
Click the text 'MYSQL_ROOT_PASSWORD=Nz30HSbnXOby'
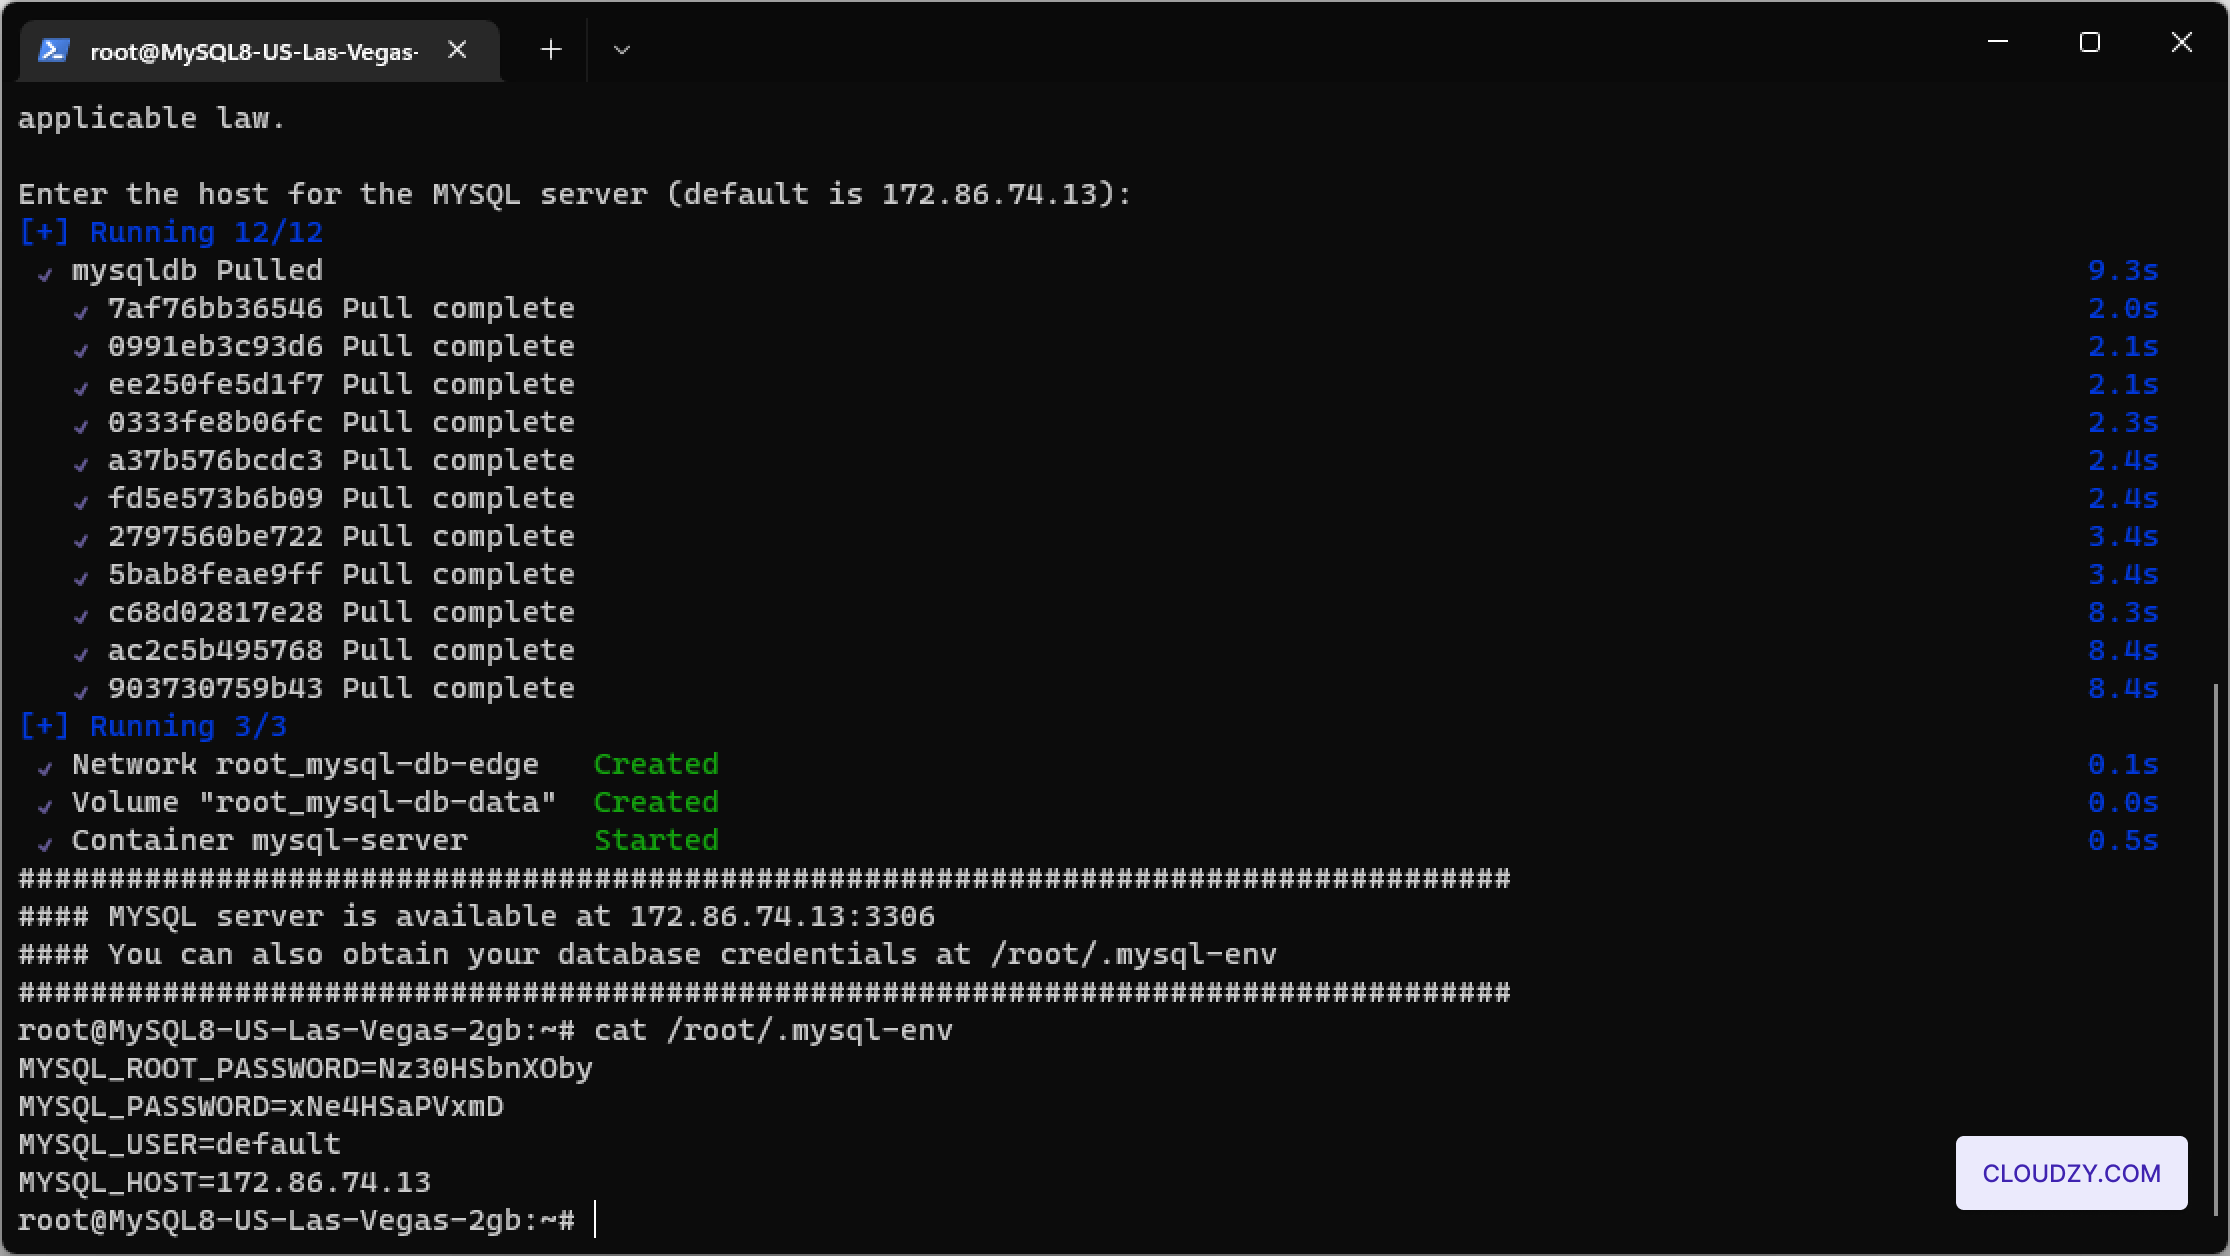tap(306, 1069)
